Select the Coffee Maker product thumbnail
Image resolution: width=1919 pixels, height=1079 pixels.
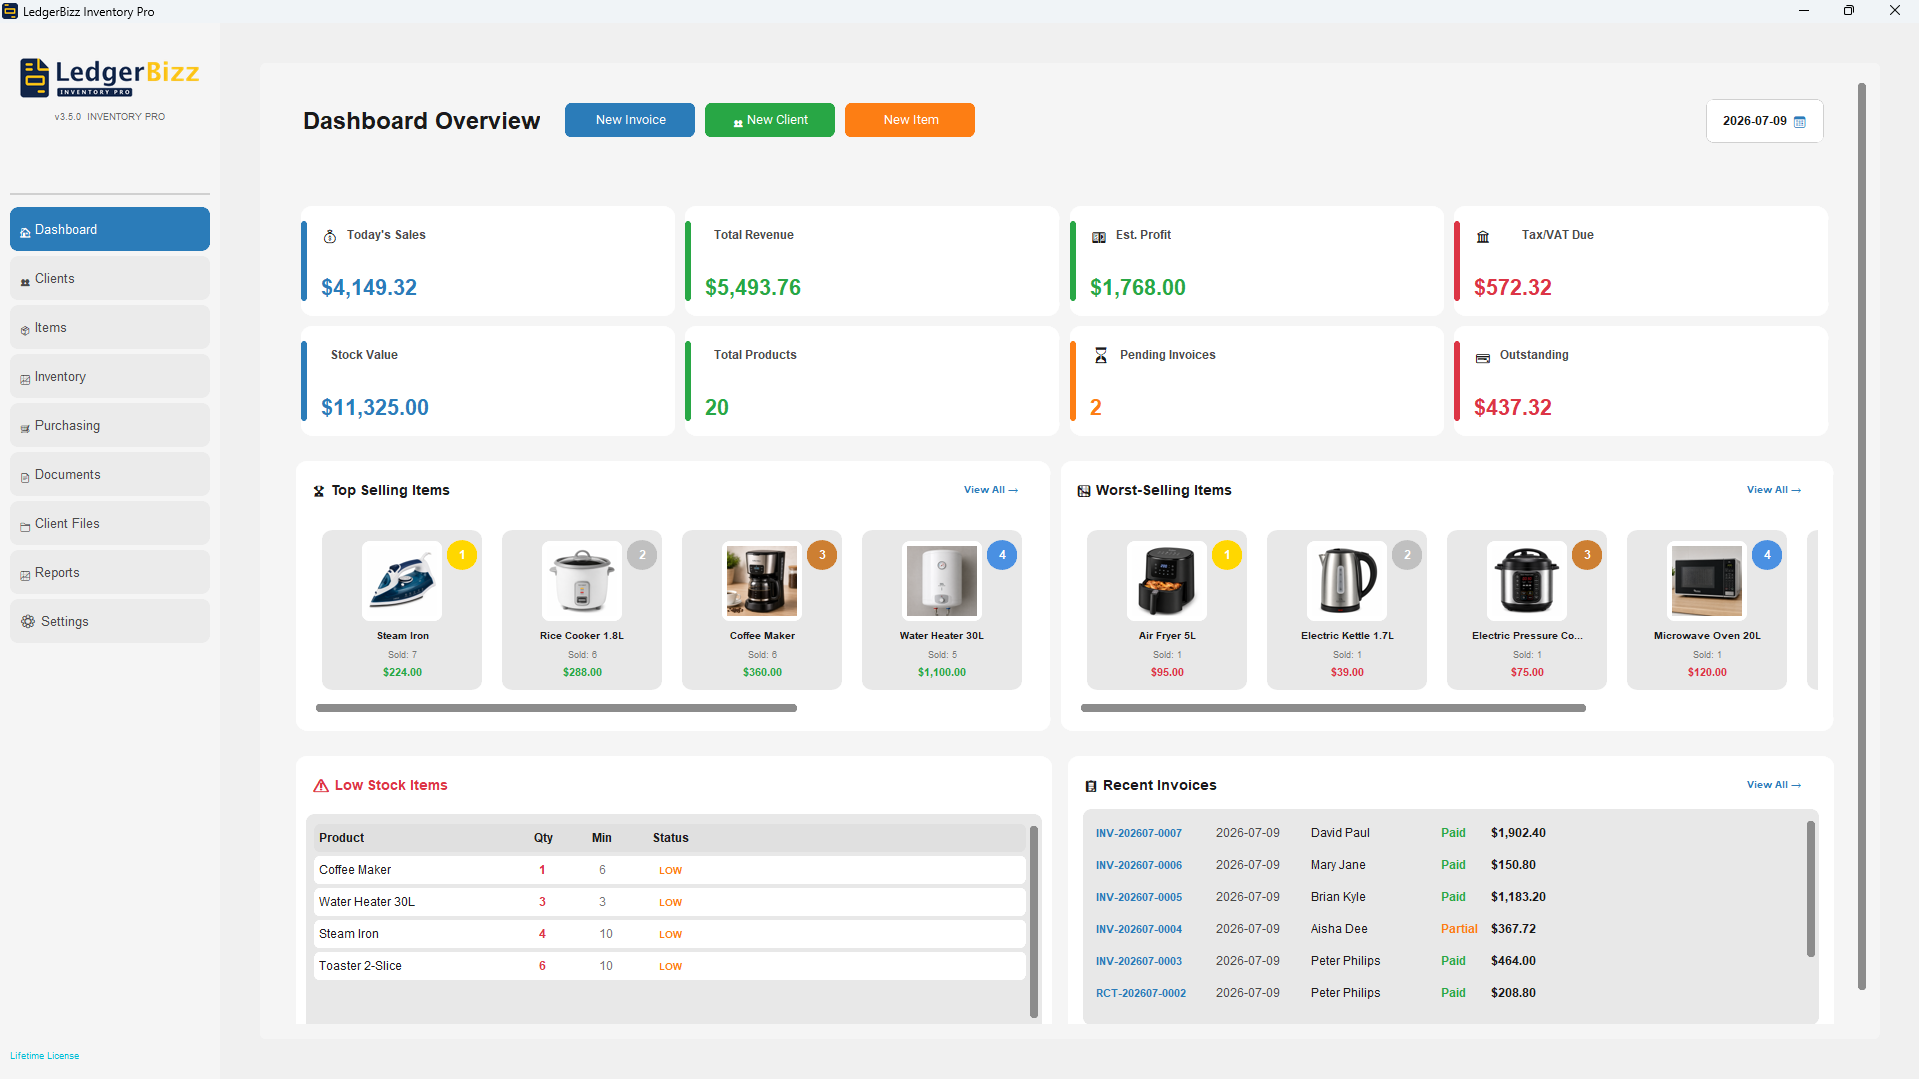762,581
